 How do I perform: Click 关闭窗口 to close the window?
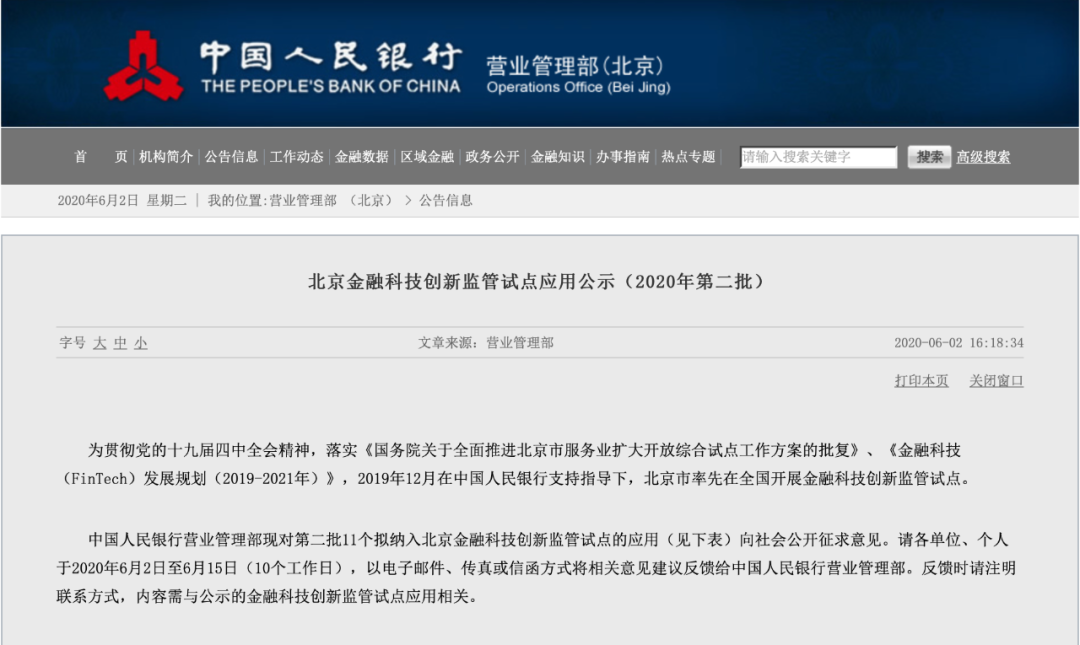pos(998,381)
